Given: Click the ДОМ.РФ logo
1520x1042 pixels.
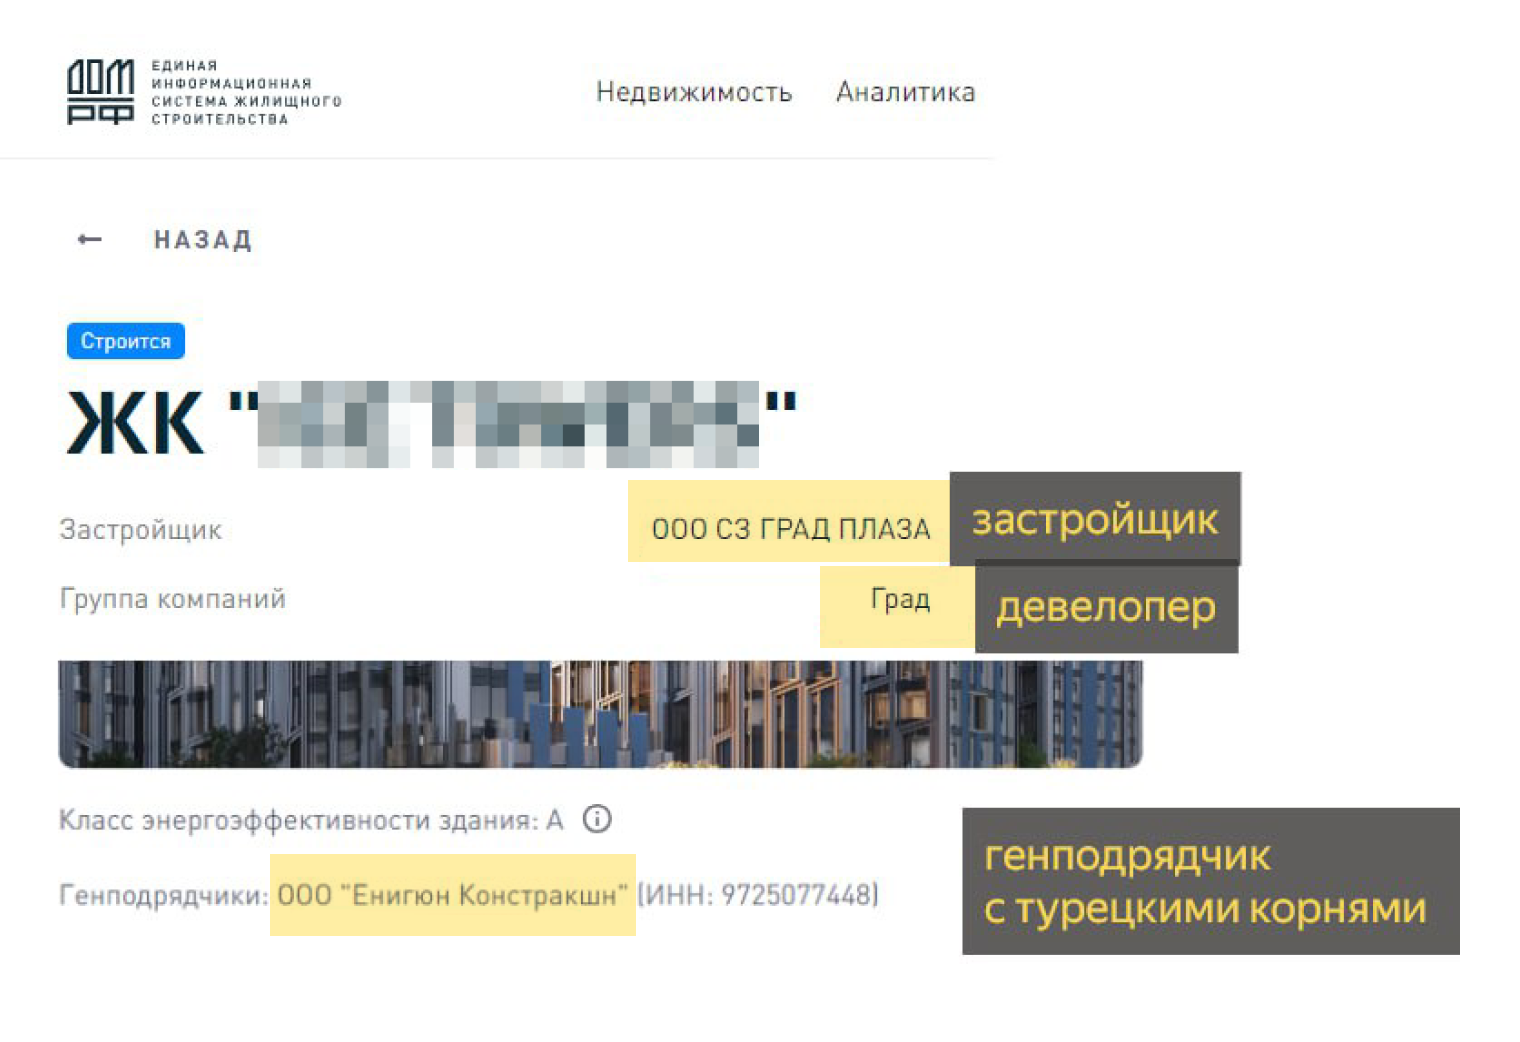Looking at the screenshot, I should tap(100, 92).
